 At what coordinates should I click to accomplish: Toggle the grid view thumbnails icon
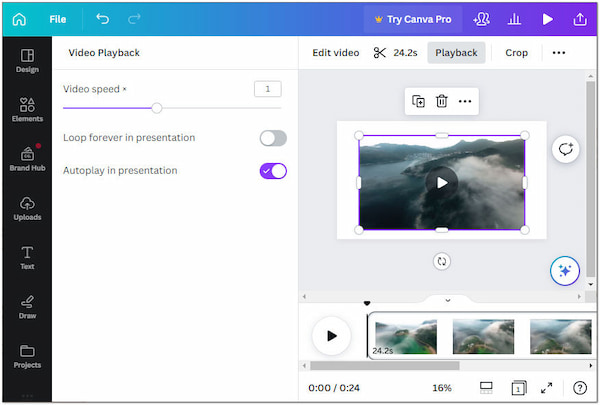[486, 388]
